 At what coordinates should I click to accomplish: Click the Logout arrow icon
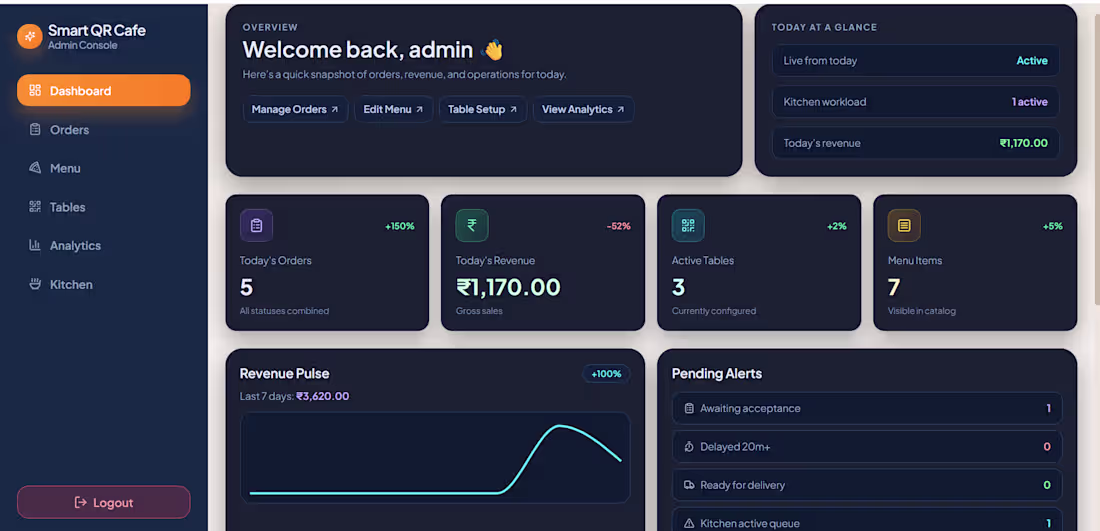click(81, 502)
